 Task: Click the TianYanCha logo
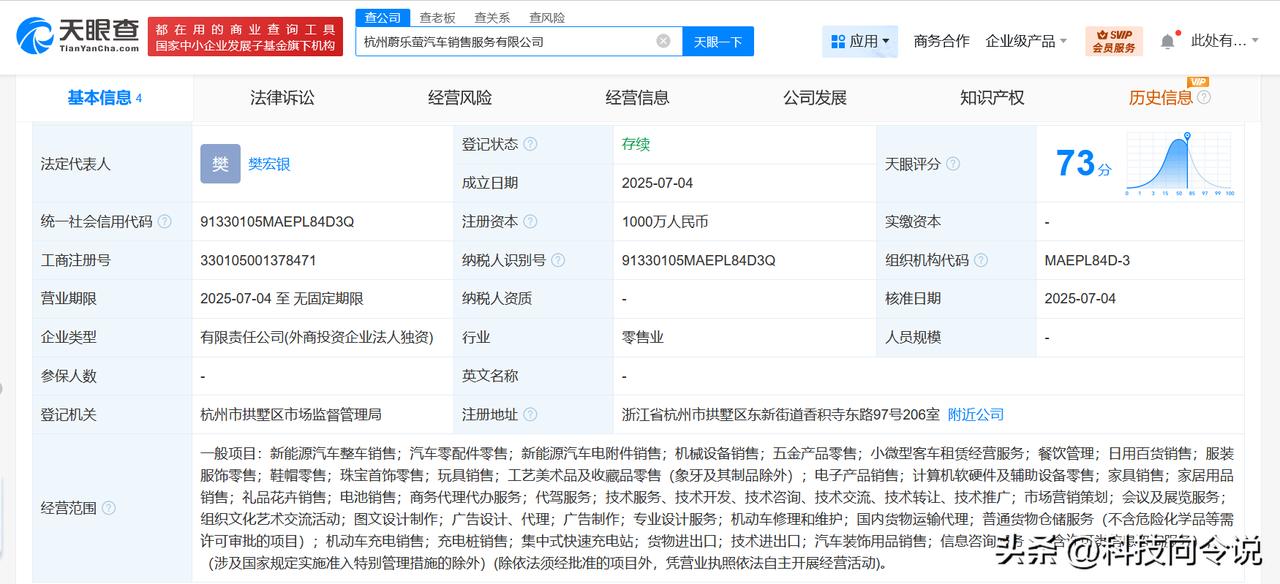pyautogui.click(x=77, y=35)
